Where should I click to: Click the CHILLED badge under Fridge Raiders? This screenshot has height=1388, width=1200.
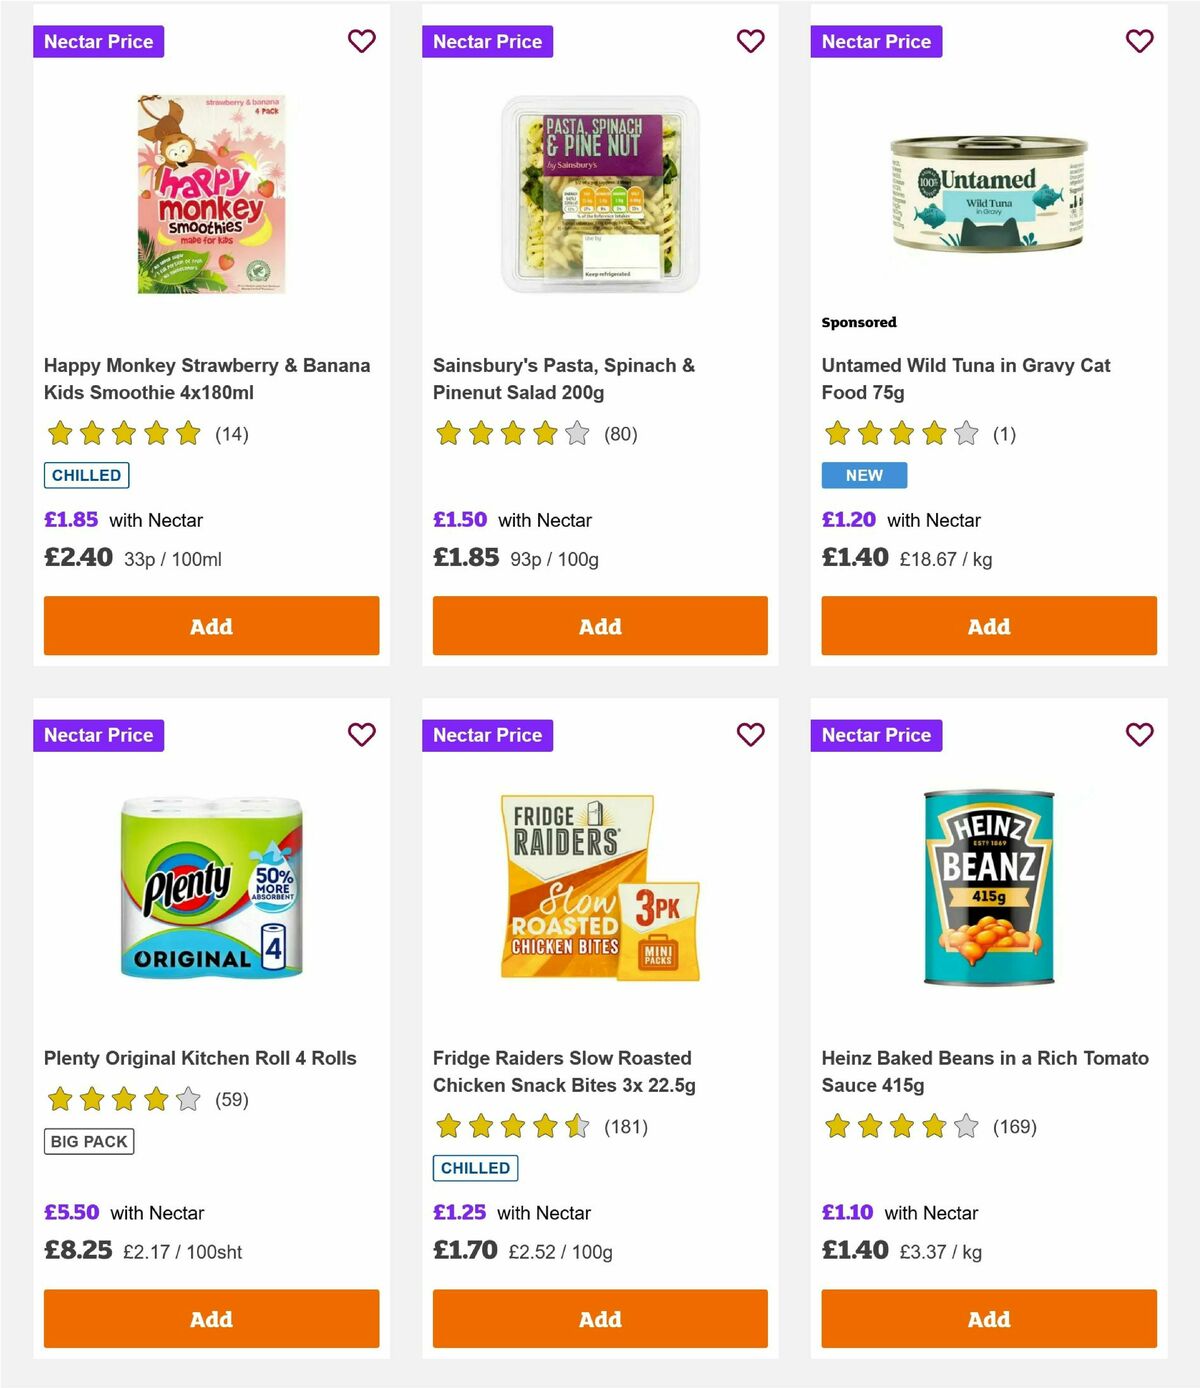475,1167
